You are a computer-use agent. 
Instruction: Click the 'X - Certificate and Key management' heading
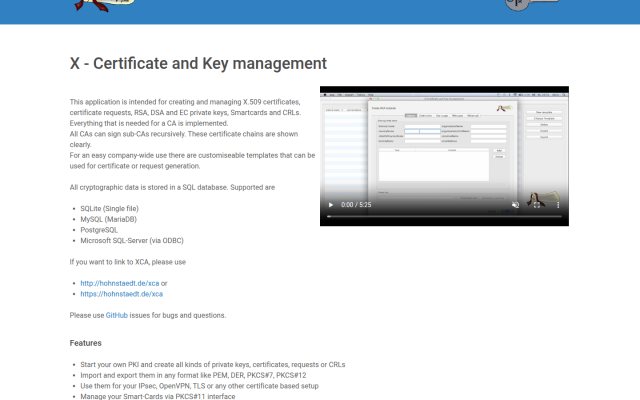[x=198, y=63]
